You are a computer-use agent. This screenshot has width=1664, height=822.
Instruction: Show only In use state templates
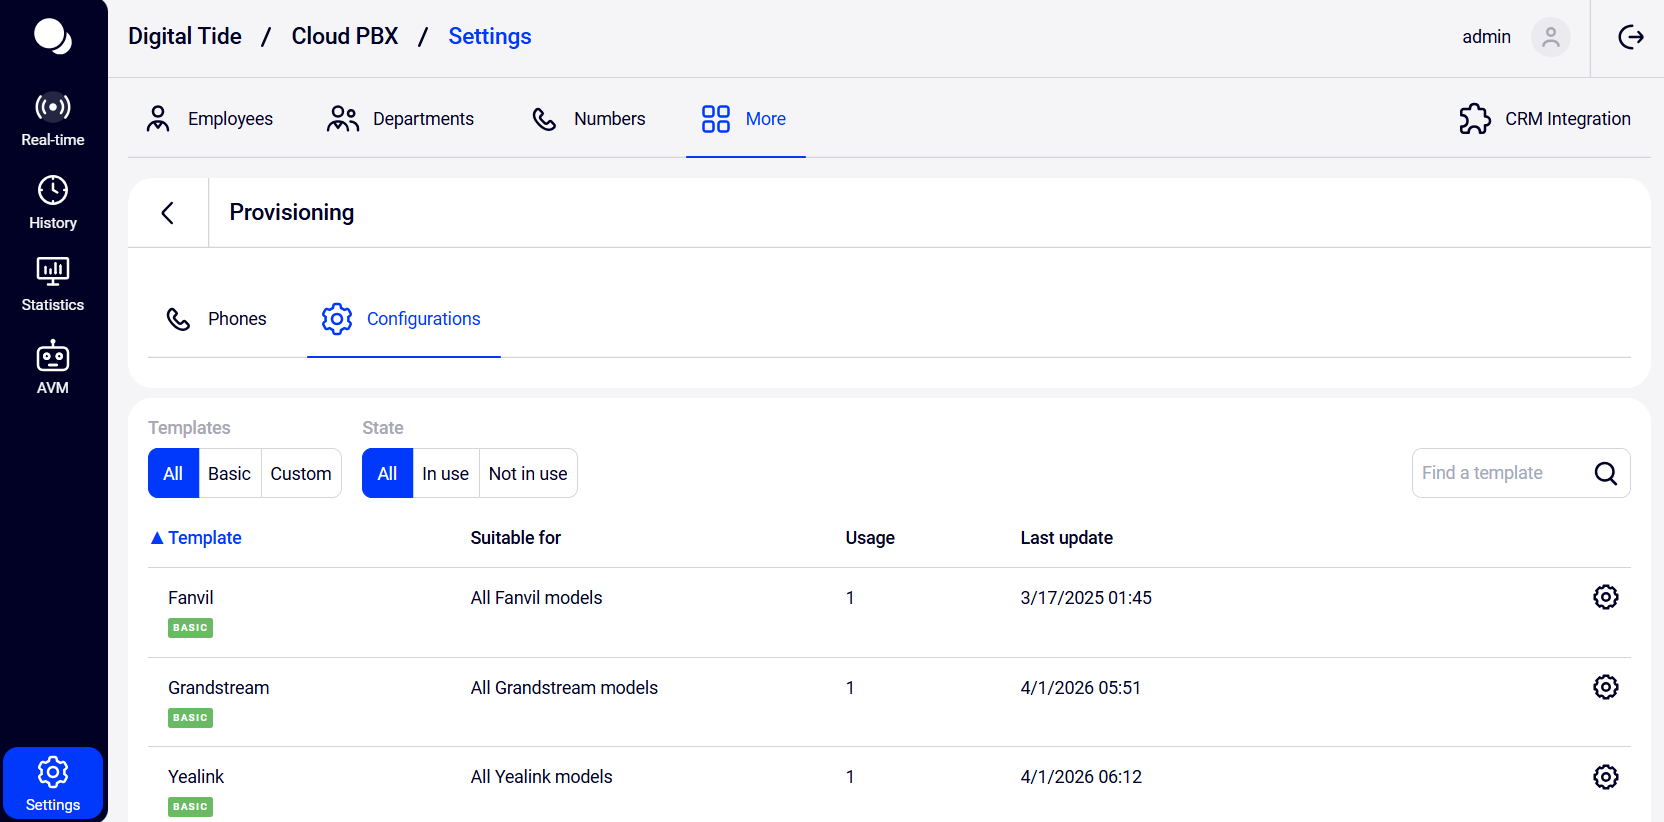point(445,474)
